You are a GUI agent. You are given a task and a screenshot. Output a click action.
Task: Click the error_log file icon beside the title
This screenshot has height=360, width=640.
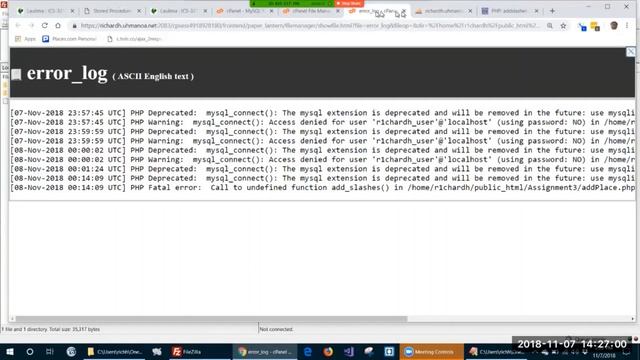[x=16, y=74]
